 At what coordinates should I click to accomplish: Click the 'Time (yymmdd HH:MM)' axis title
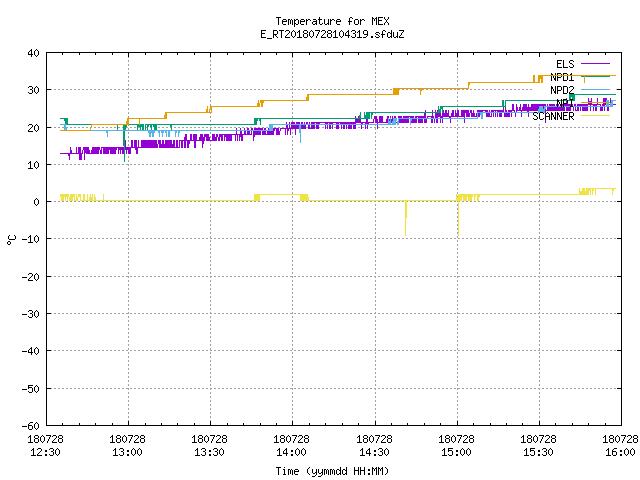click(x=332, y=471)
